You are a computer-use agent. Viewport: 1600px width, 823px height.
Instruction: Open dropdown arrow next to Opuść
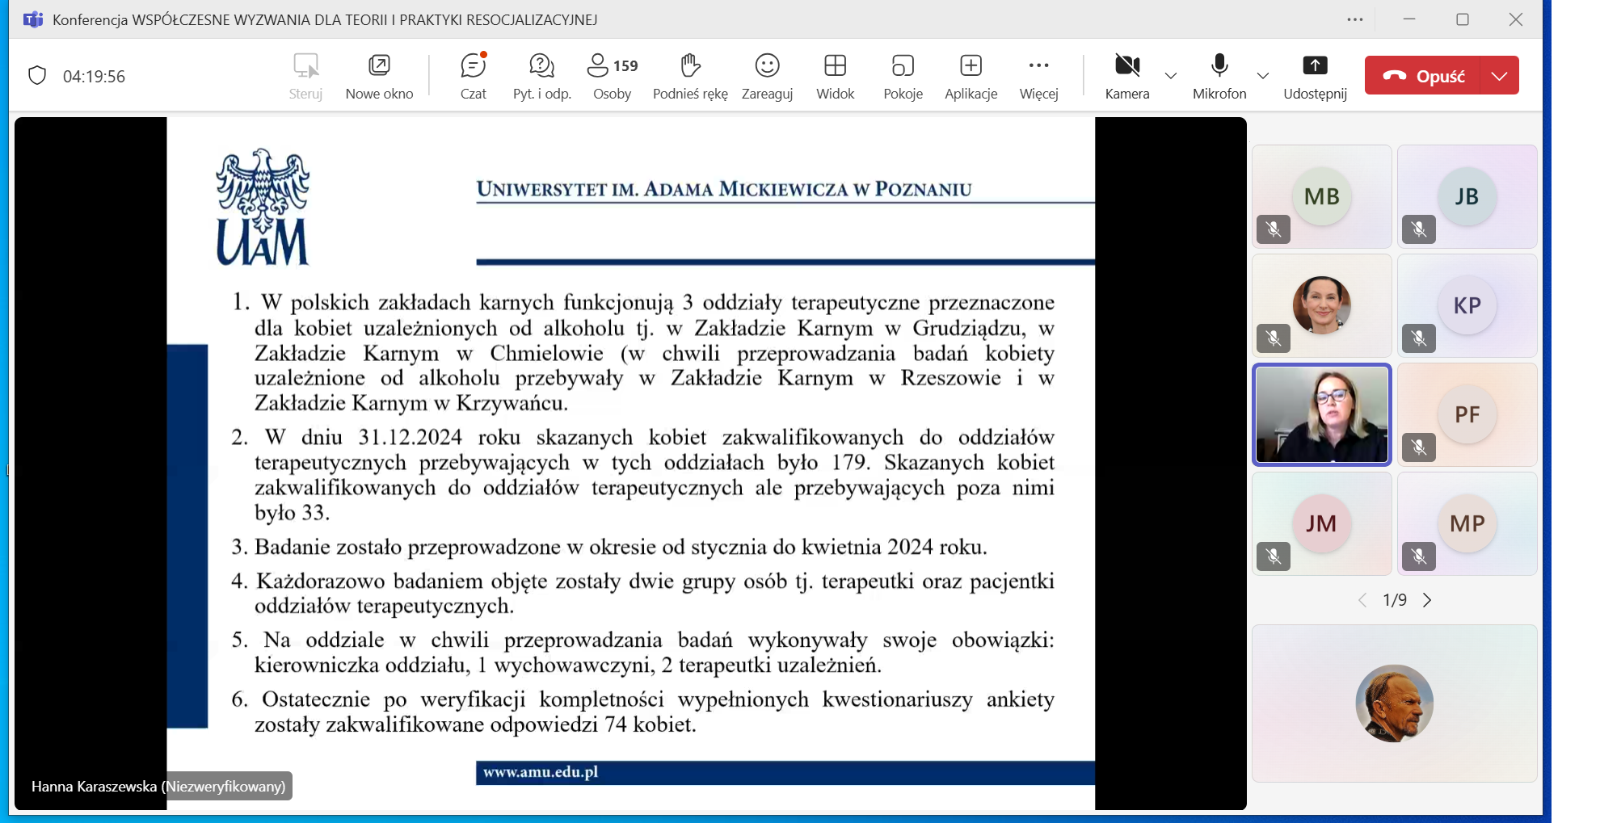point(1499,76)
